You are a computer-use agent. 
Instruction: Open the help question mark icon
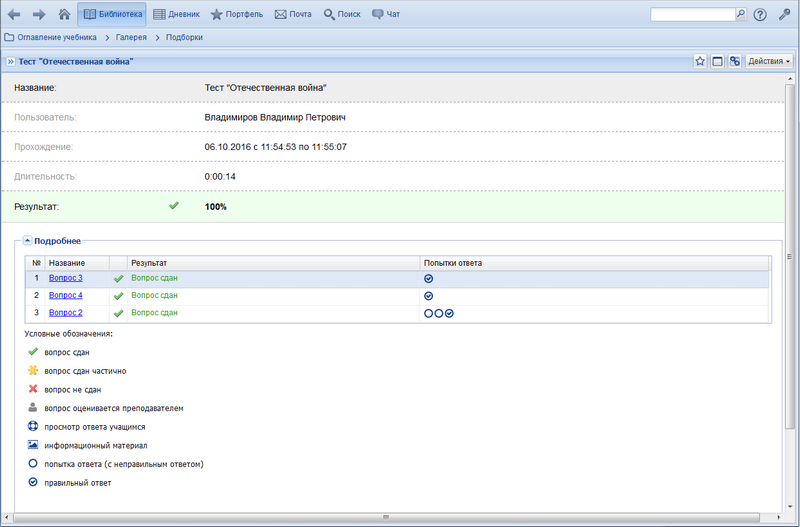pyautogui.click(x=760, y=15)
